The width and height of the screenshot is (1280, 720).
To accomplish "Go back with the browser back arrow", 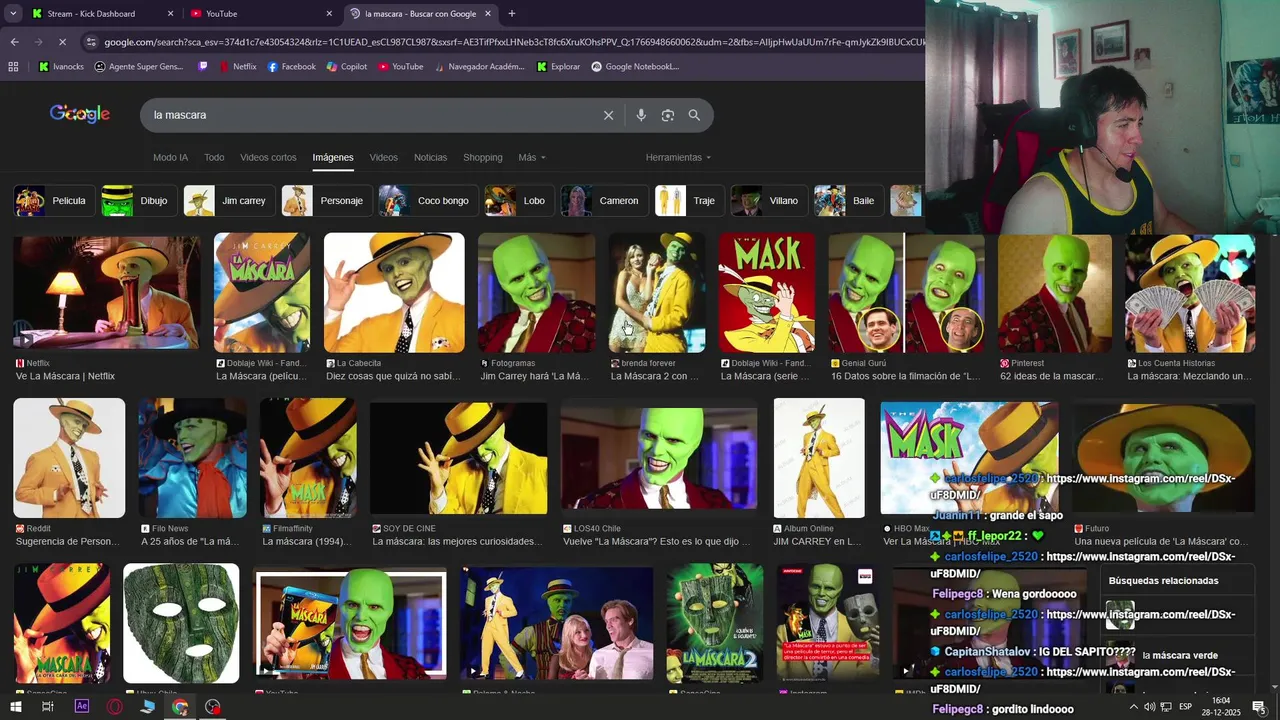I will click(x=14, y=42).
